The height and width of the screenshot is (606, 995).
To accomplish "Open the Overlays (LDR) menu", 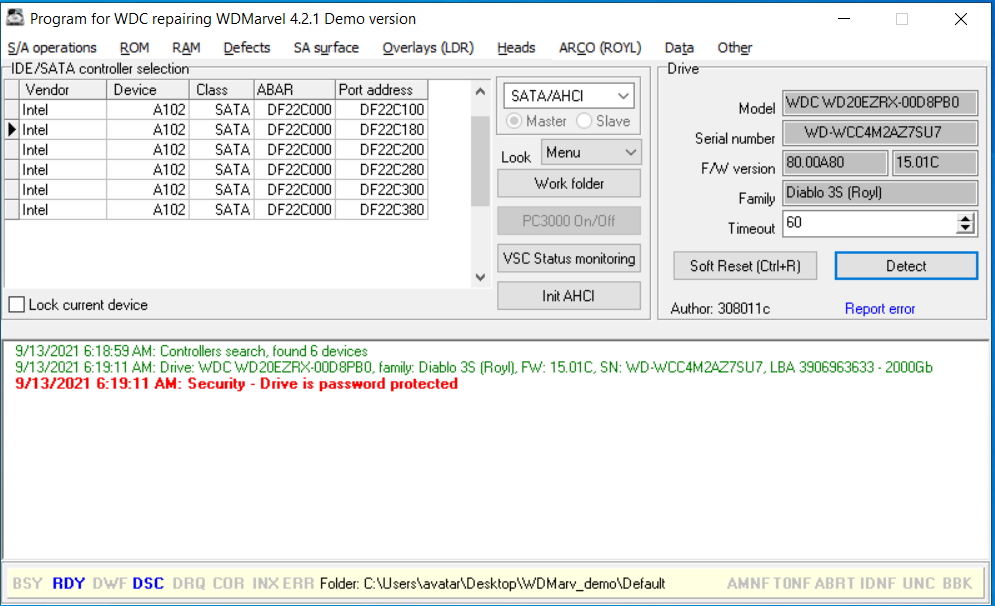I will click(x=428, y=48).
